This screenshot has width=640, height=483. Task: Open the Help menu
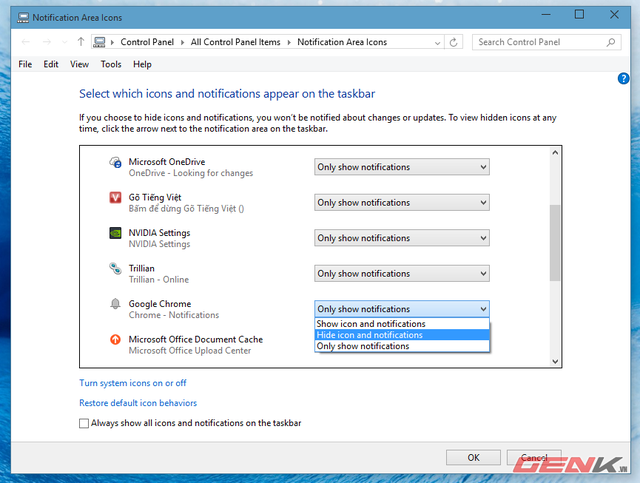point(142,65)
